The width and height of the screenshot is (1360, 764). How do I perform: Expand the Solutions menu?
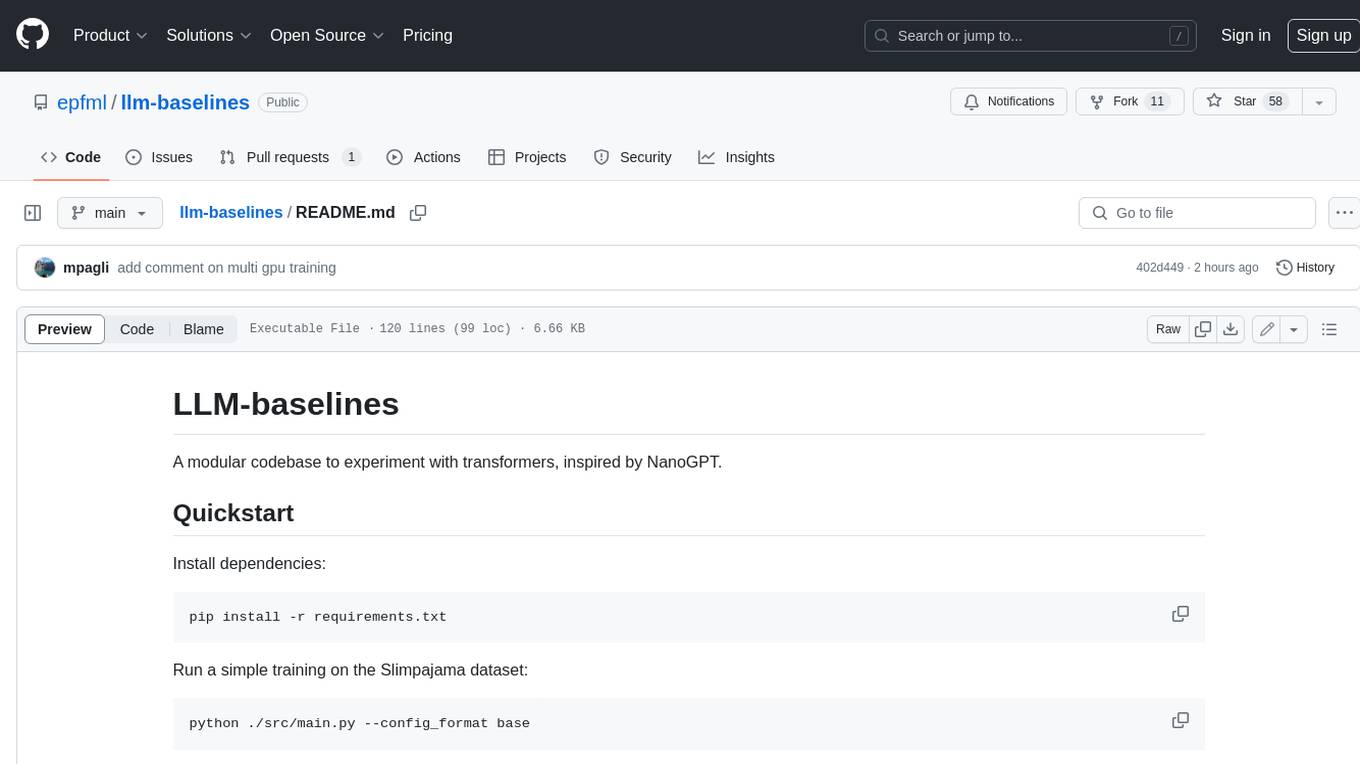tap(209, 35)
